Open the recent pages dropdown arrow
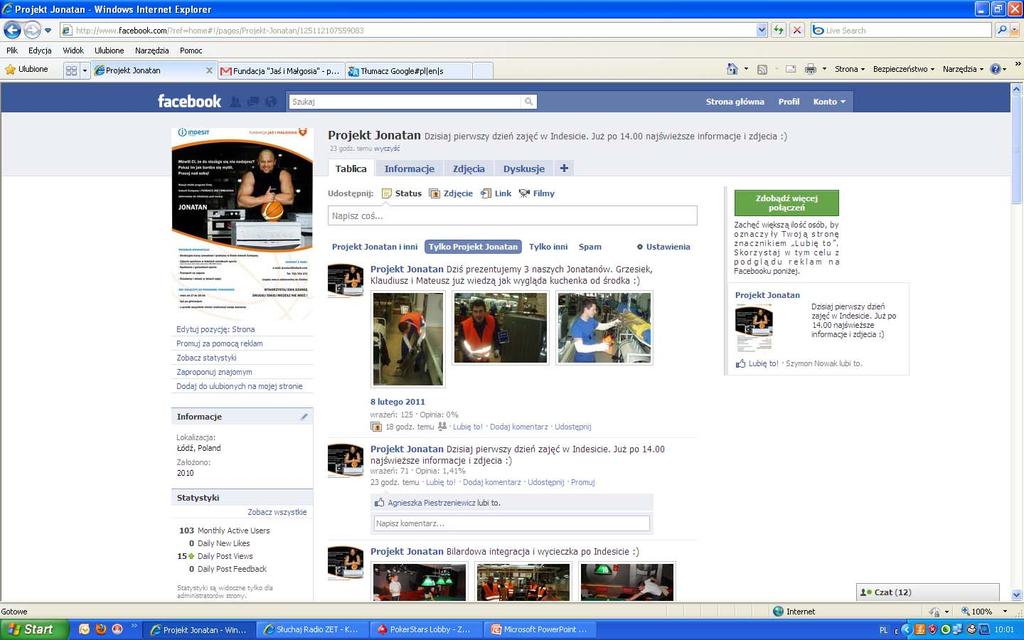This screenshot has height=640, width=1024. [x=48, y=31]
